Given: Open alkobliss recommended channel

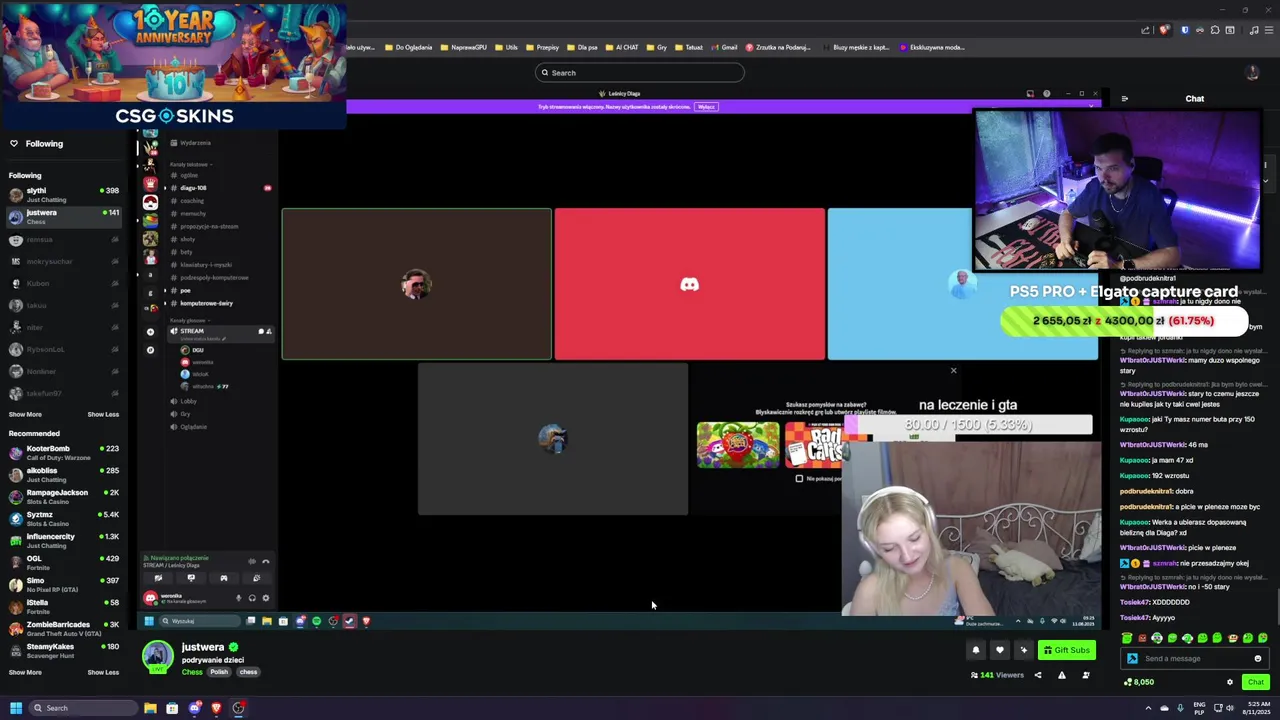Looking at the screenshot, I should coord(63,474).
